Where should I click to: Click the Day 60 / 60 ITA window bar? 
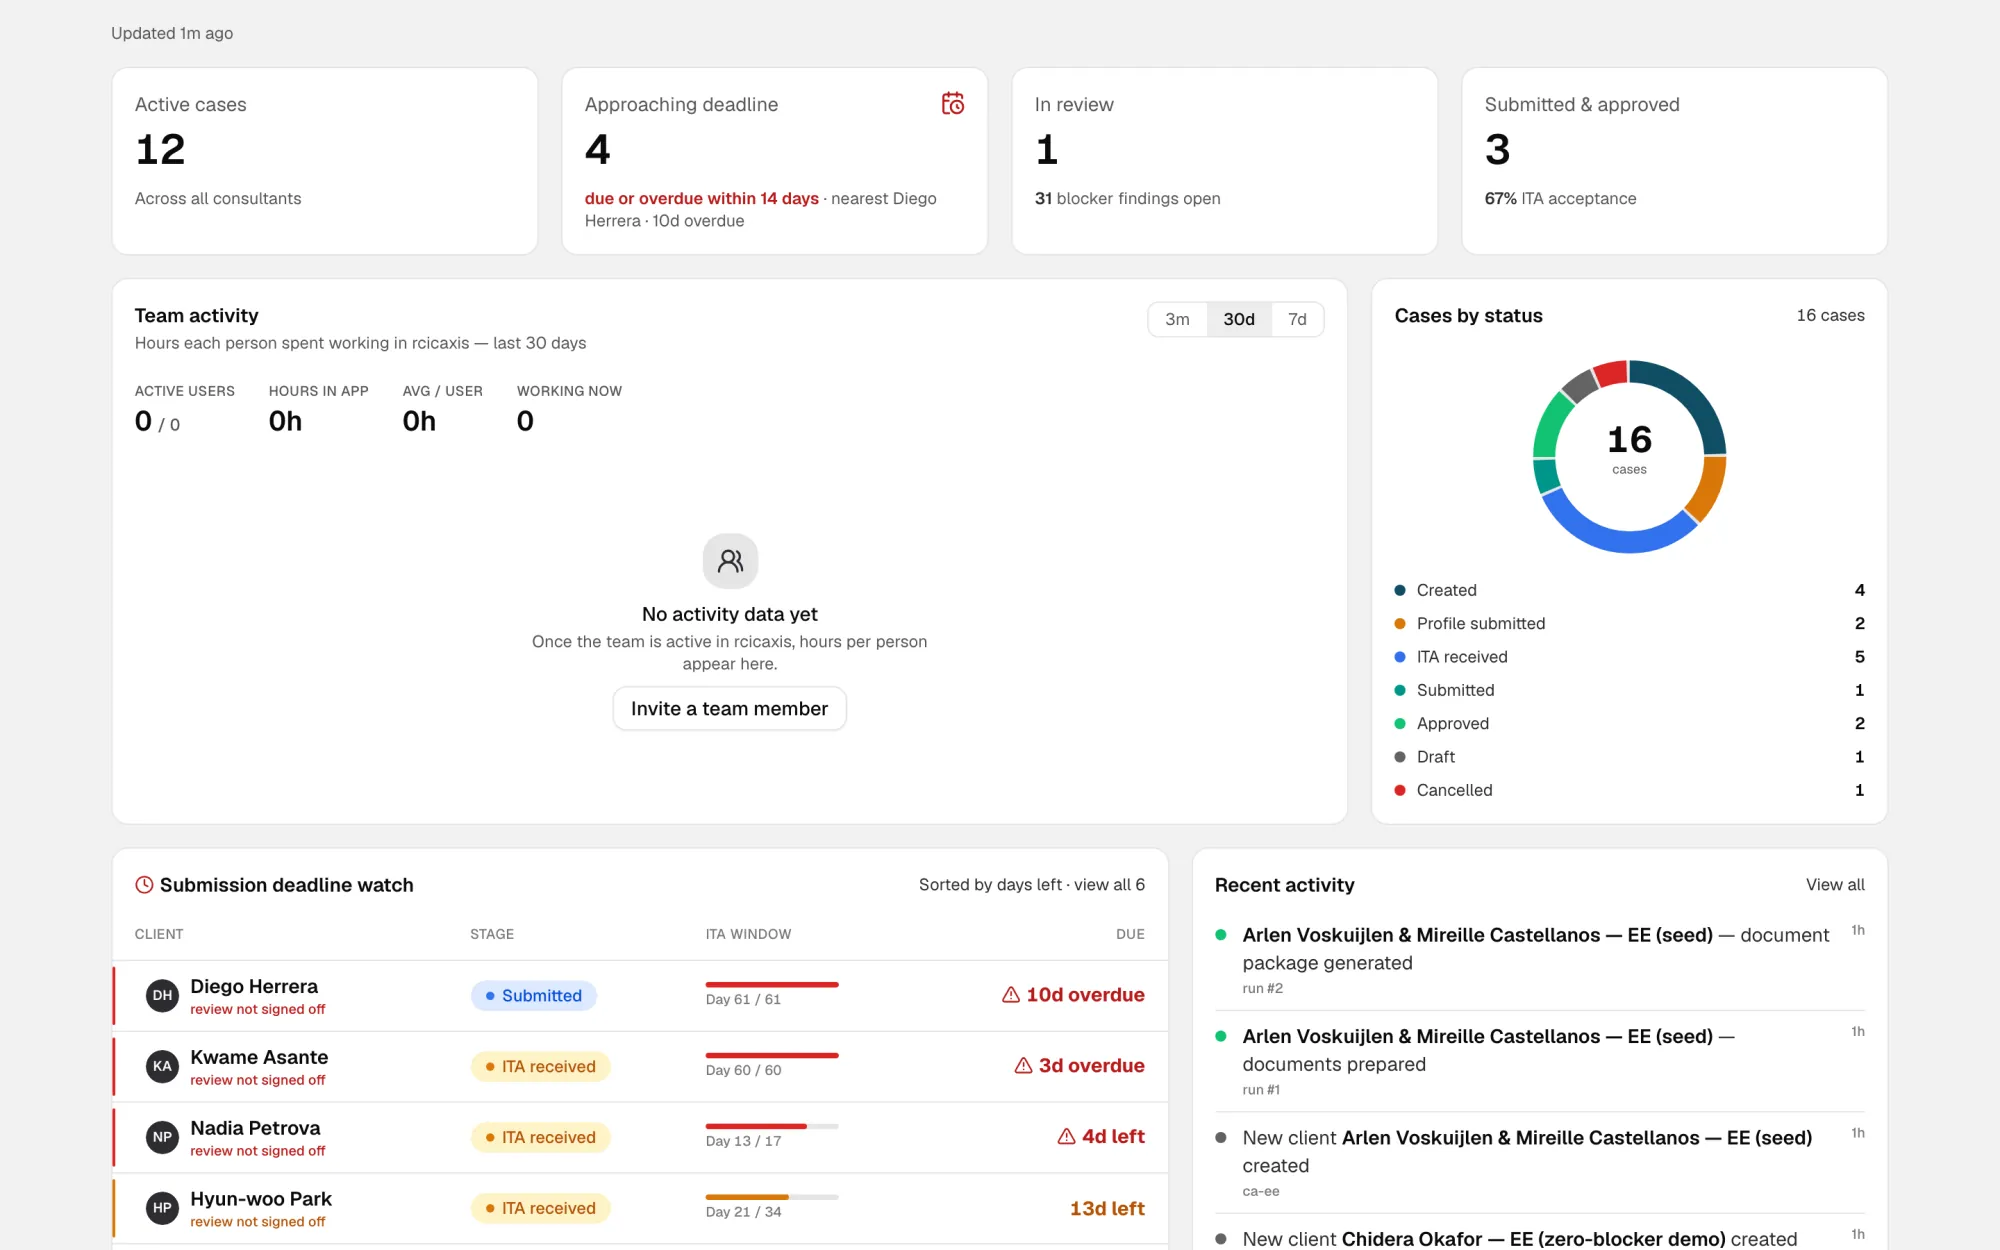tap(772, 1056)
